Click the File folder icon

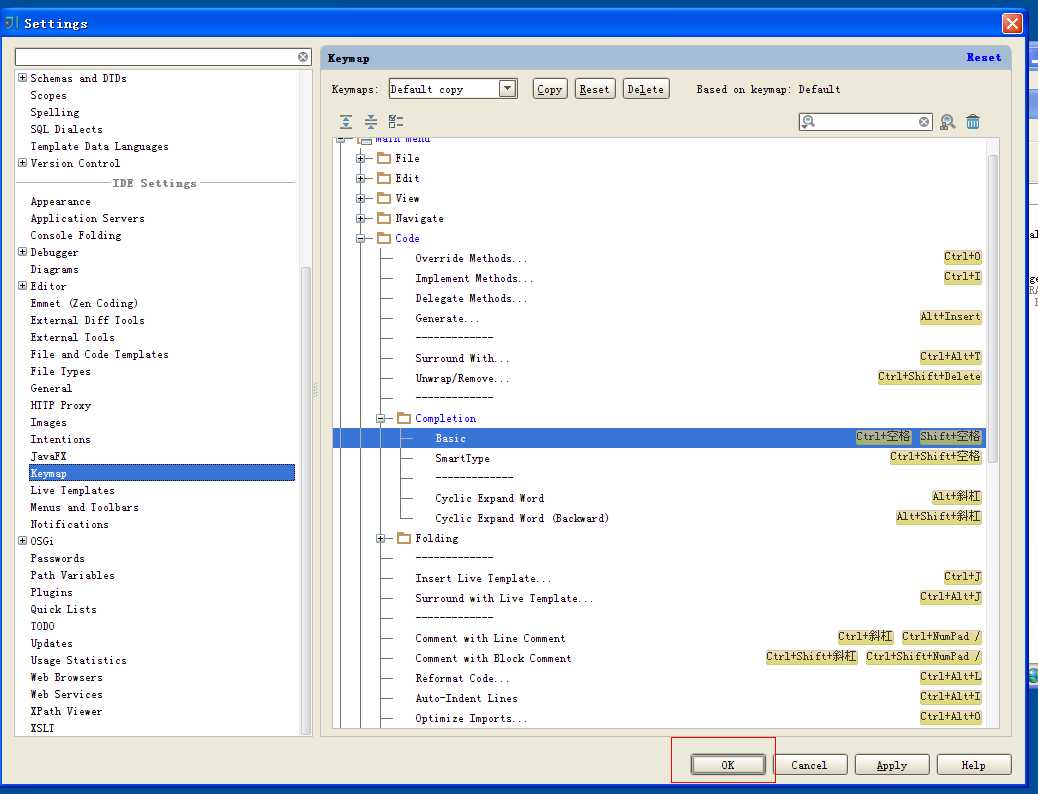(x=384, y=158)
